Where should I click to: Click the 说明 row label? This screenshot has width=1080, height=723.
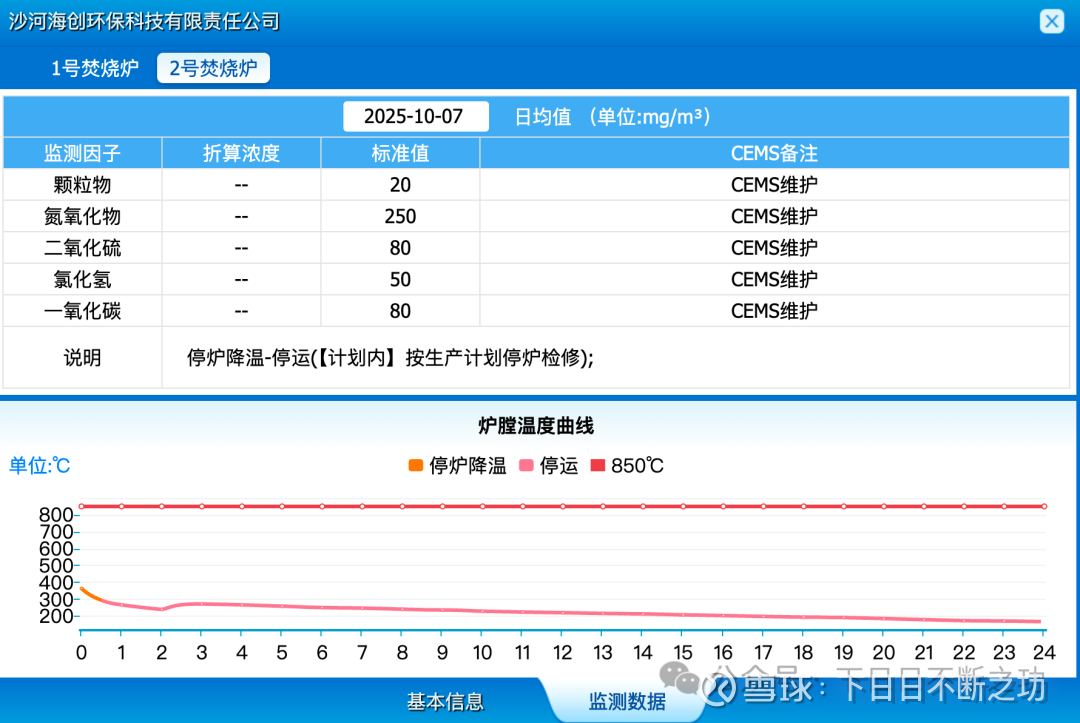coord(83,358)
